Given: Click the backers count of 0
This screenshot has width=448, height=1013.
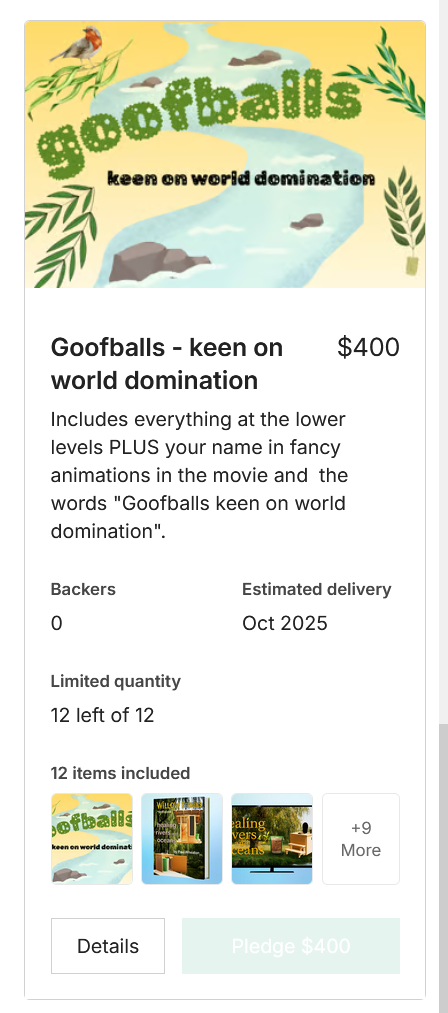Looking at the screenshot, I should click(x=57, y=623).
